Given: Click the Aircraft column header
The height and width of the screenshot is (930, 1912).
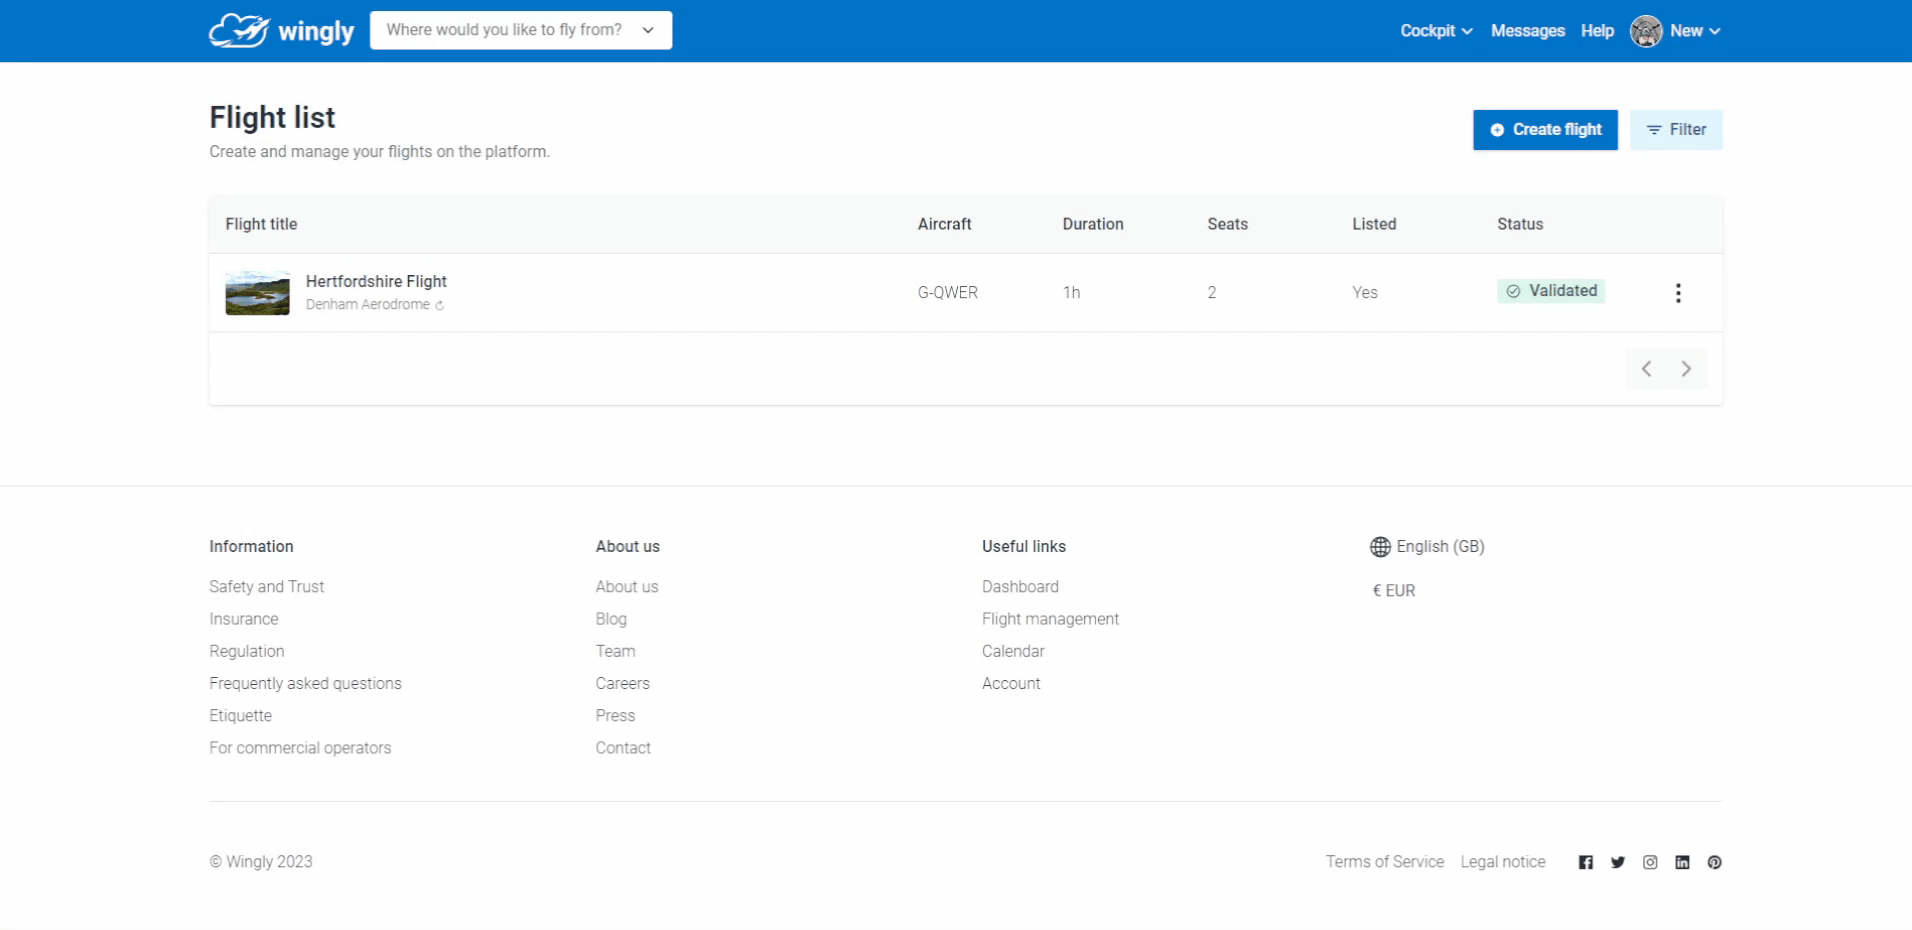Looking at the screenshot, I should click(944, 224).
